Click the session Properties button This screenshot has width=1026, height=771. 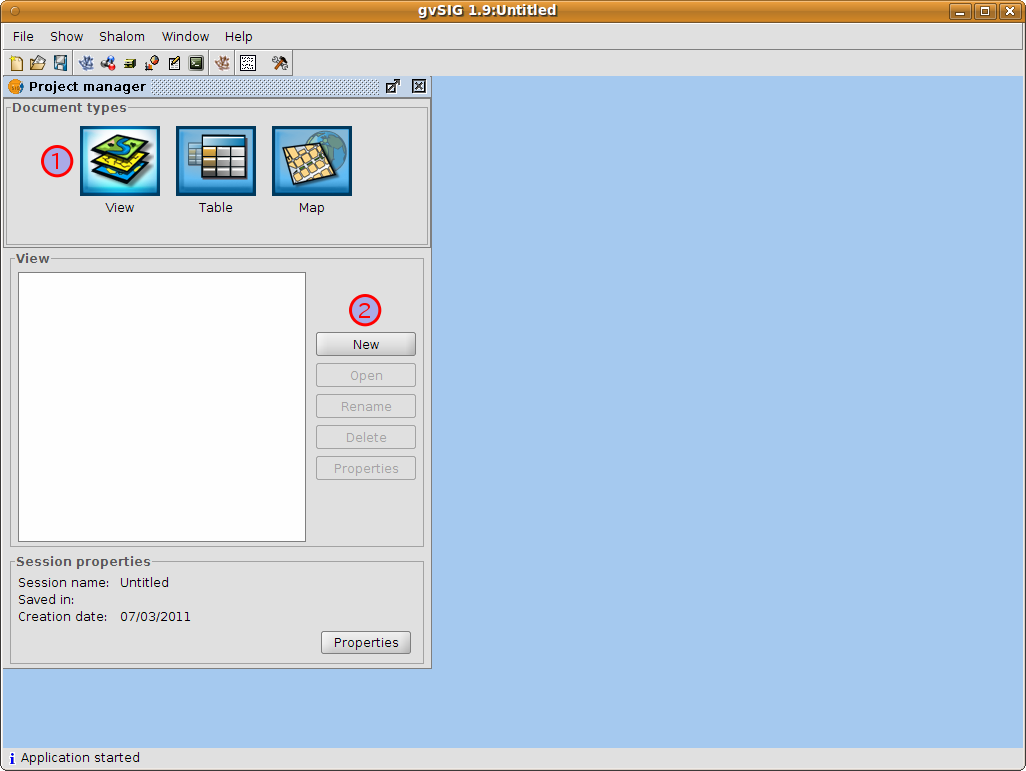[x=366, y=643]
